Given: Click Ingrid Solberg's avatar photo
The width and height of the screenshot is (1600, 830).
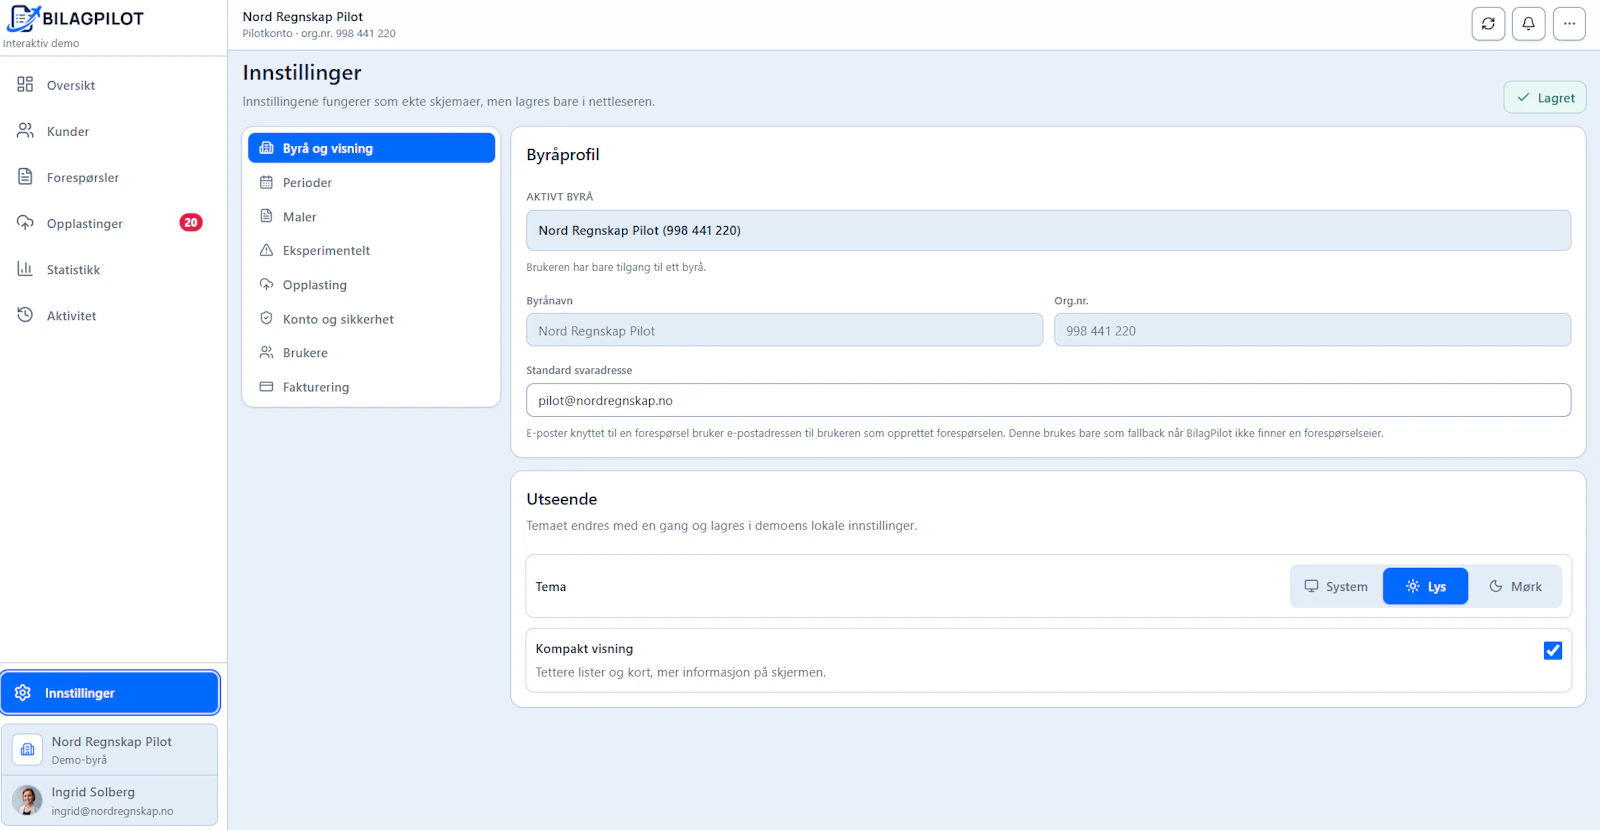Looking at the screenshot, I should 27,800.
